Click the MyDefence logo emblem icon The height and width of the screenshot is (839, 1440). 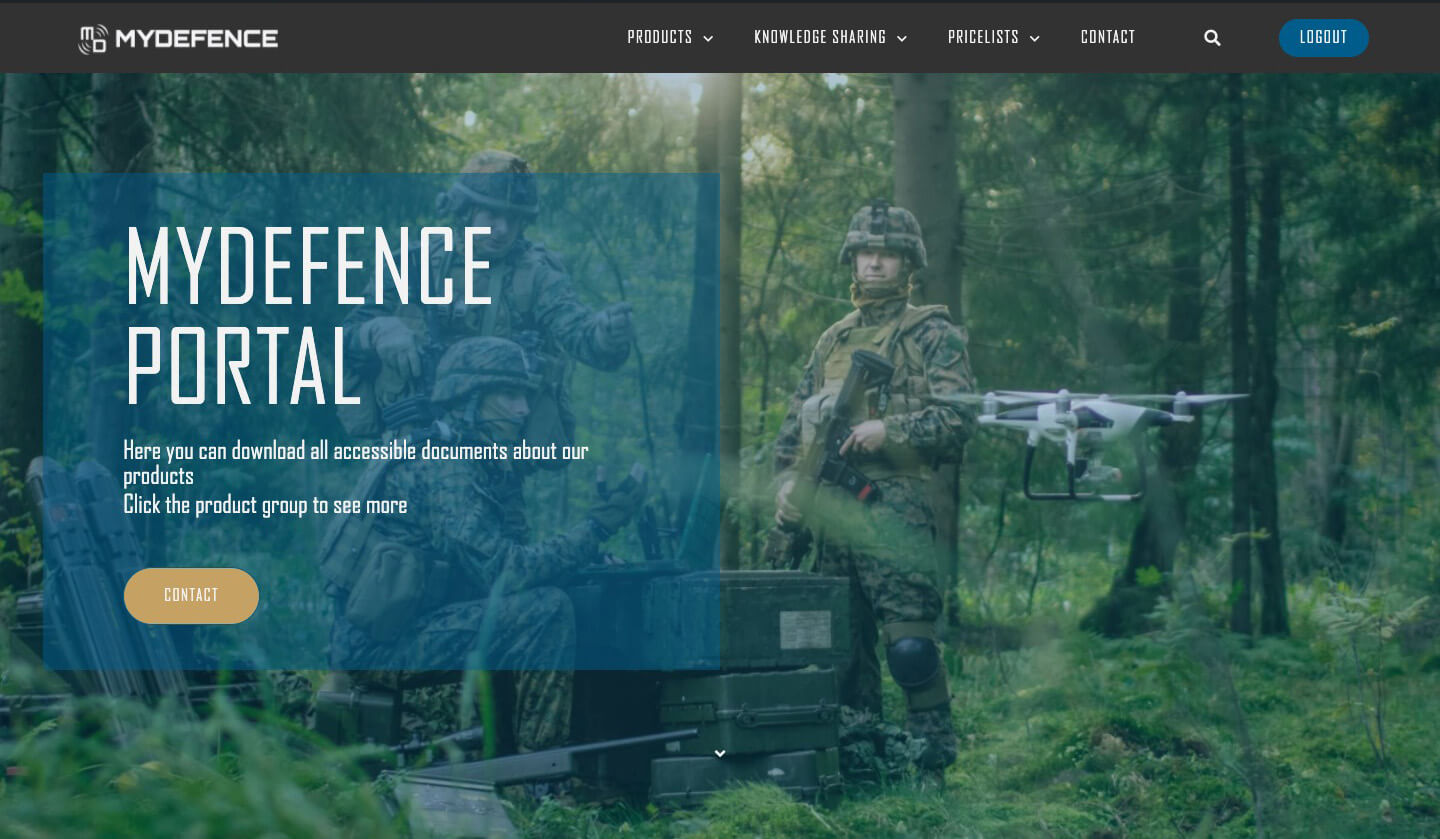pos(93,39)
